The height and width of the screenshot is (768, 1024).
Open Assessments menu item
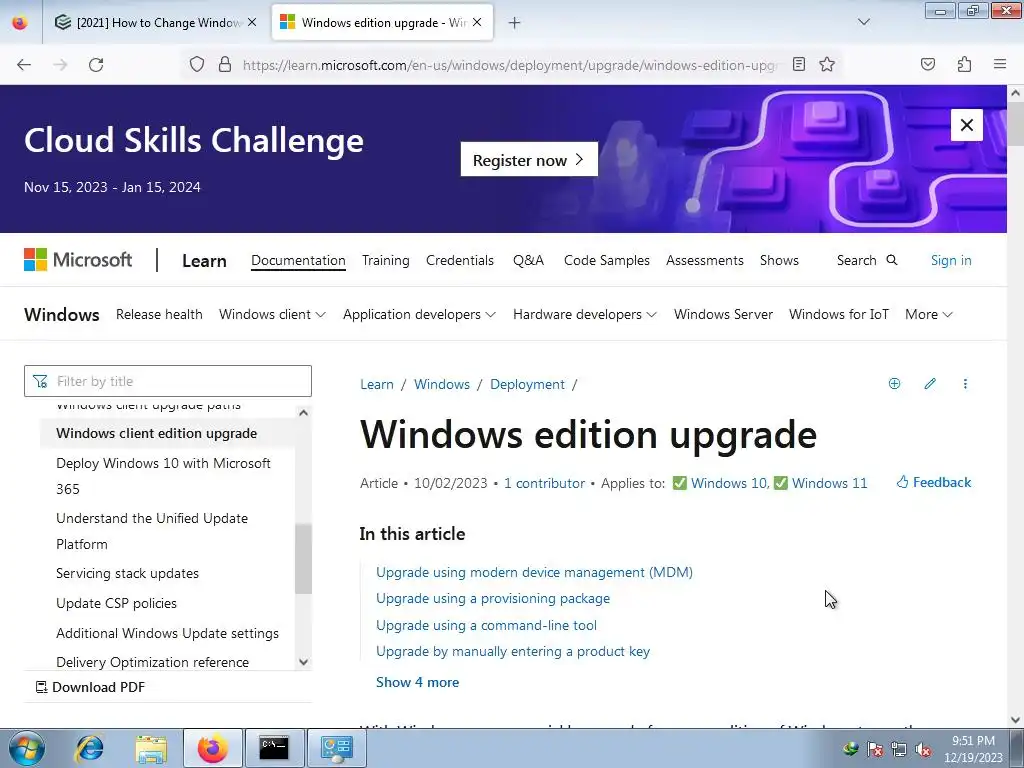(x=705, y=261)
